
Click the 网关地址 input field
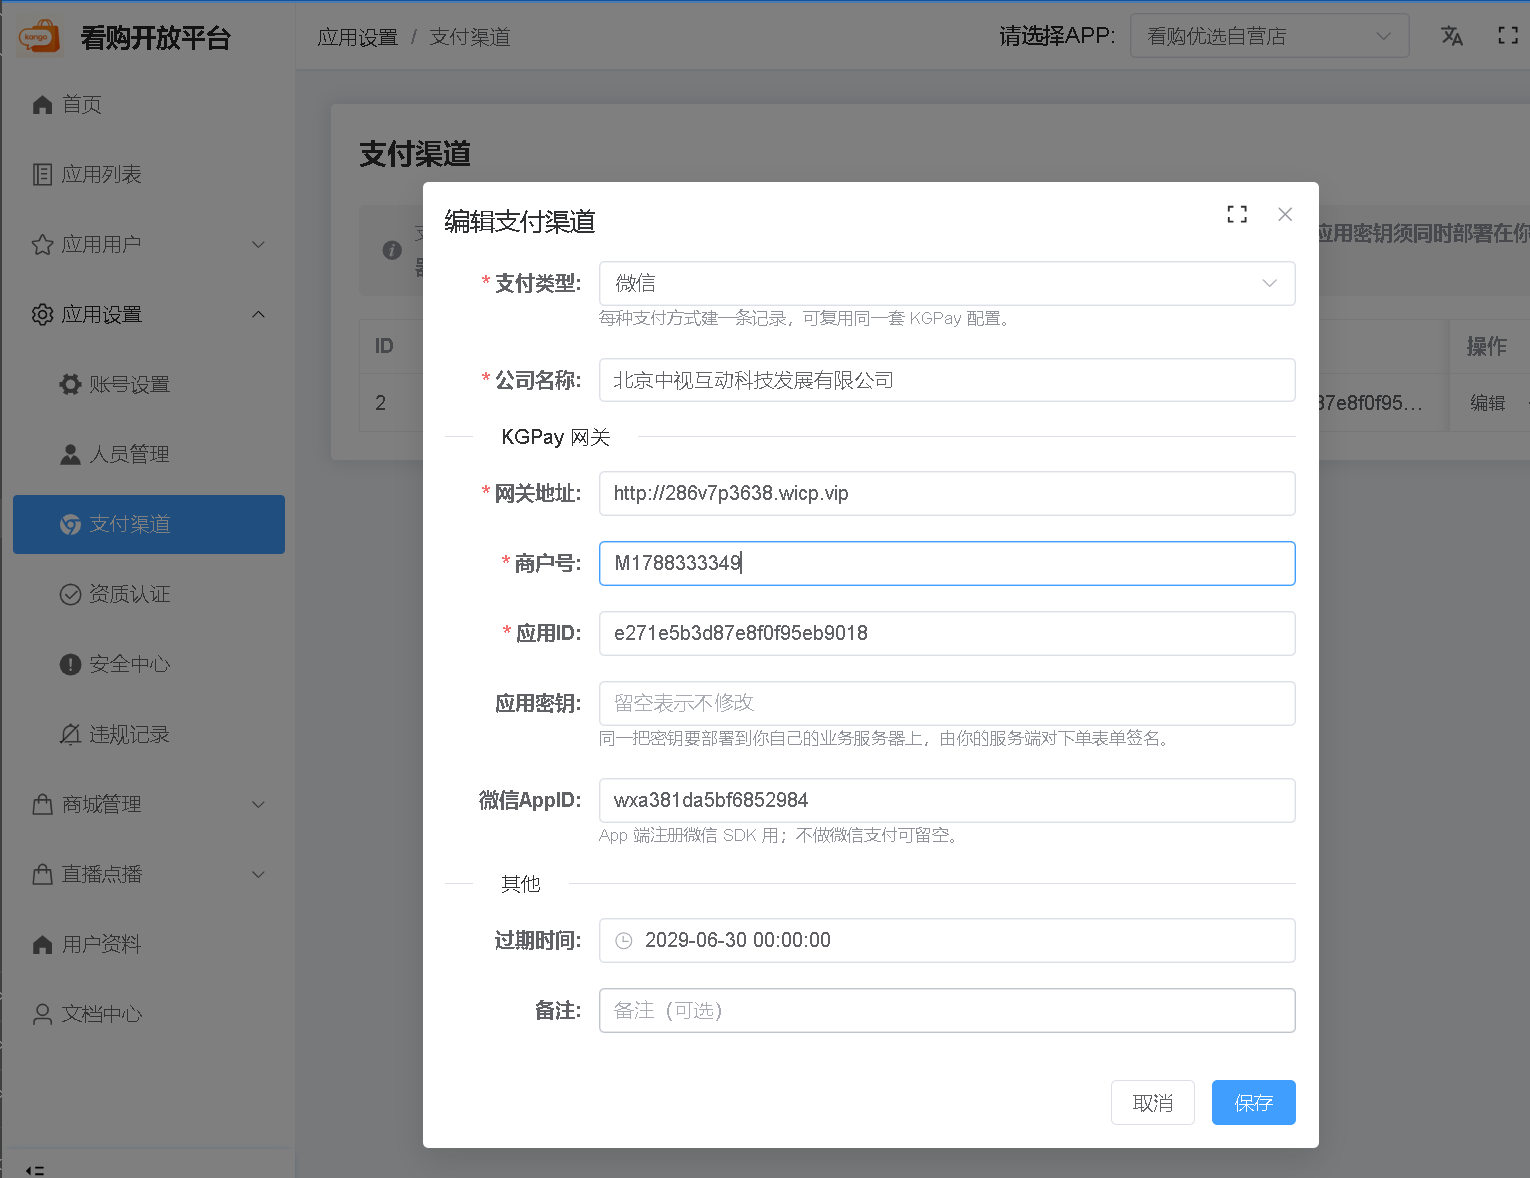coord(947,493)
